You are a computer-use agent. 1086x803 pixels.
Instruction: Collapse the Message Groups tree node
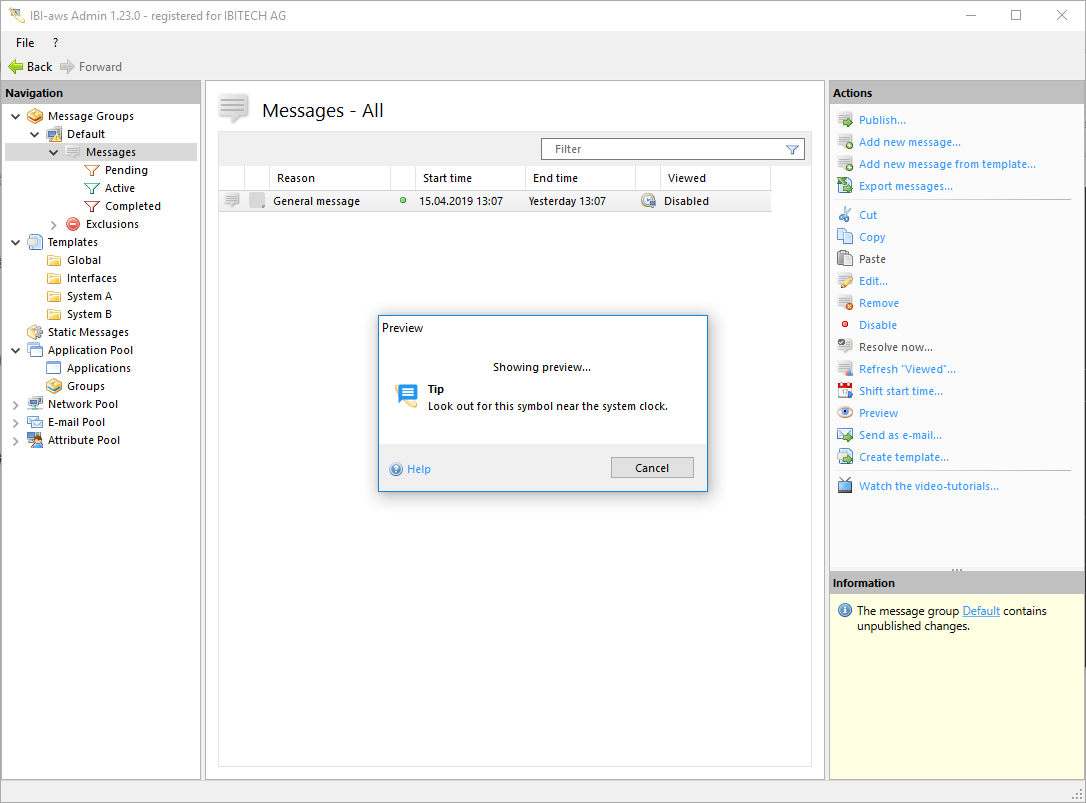(15, 116)
